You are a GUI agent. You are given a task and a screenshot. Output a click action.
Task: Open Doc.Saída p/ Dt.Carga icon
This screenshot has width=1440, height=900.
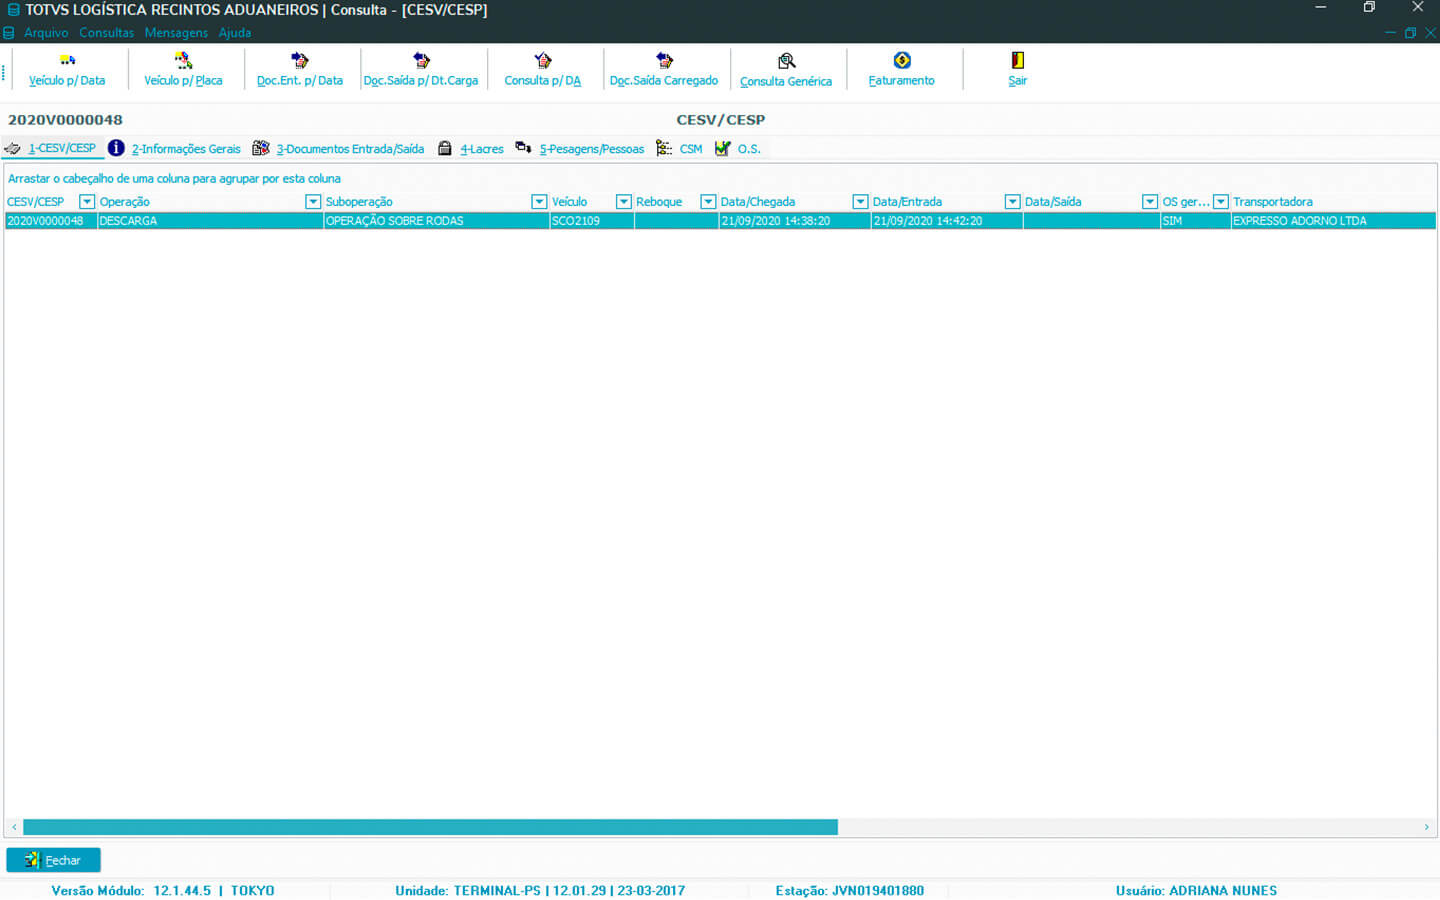click(x=421, y=61)
